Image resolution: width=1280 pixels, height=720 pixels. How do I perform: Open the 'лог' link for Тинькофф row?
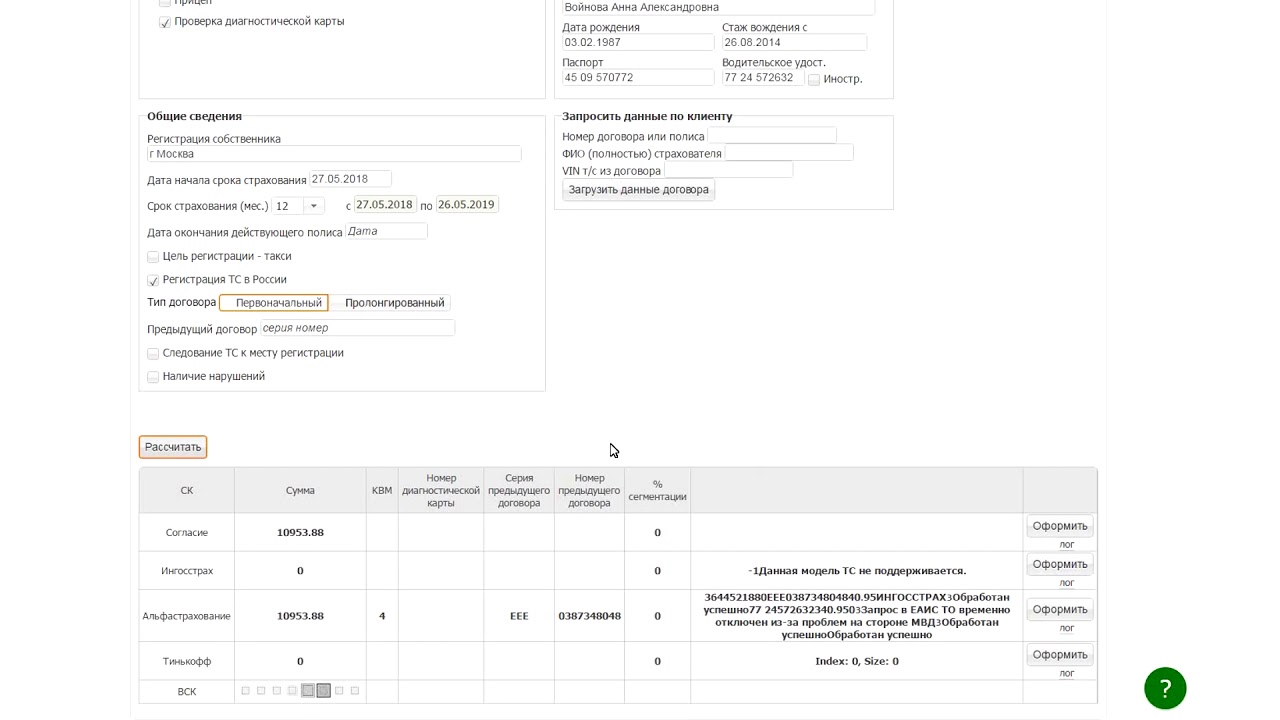tap(1066, 674)
